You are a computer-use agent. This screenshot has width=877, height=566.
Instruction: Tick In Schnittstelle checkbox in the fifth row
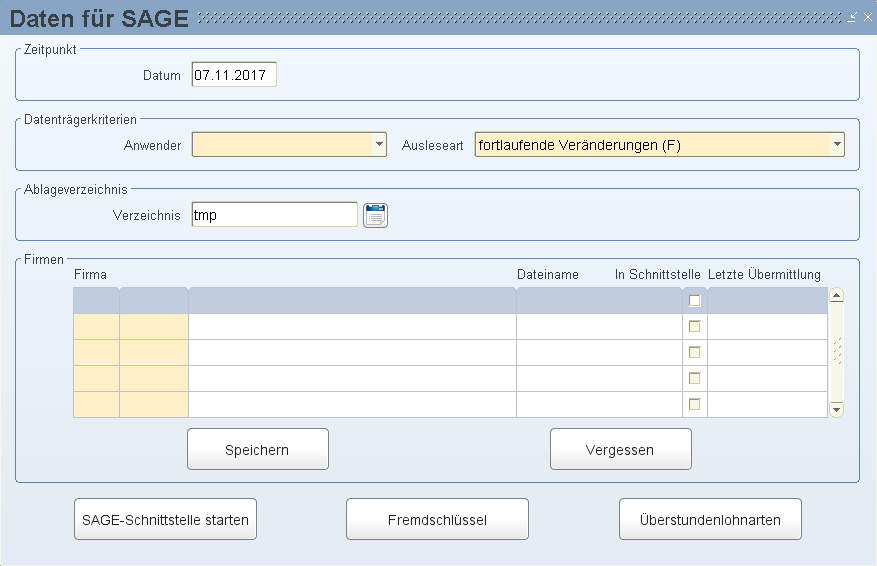click(x=695, y=404)
